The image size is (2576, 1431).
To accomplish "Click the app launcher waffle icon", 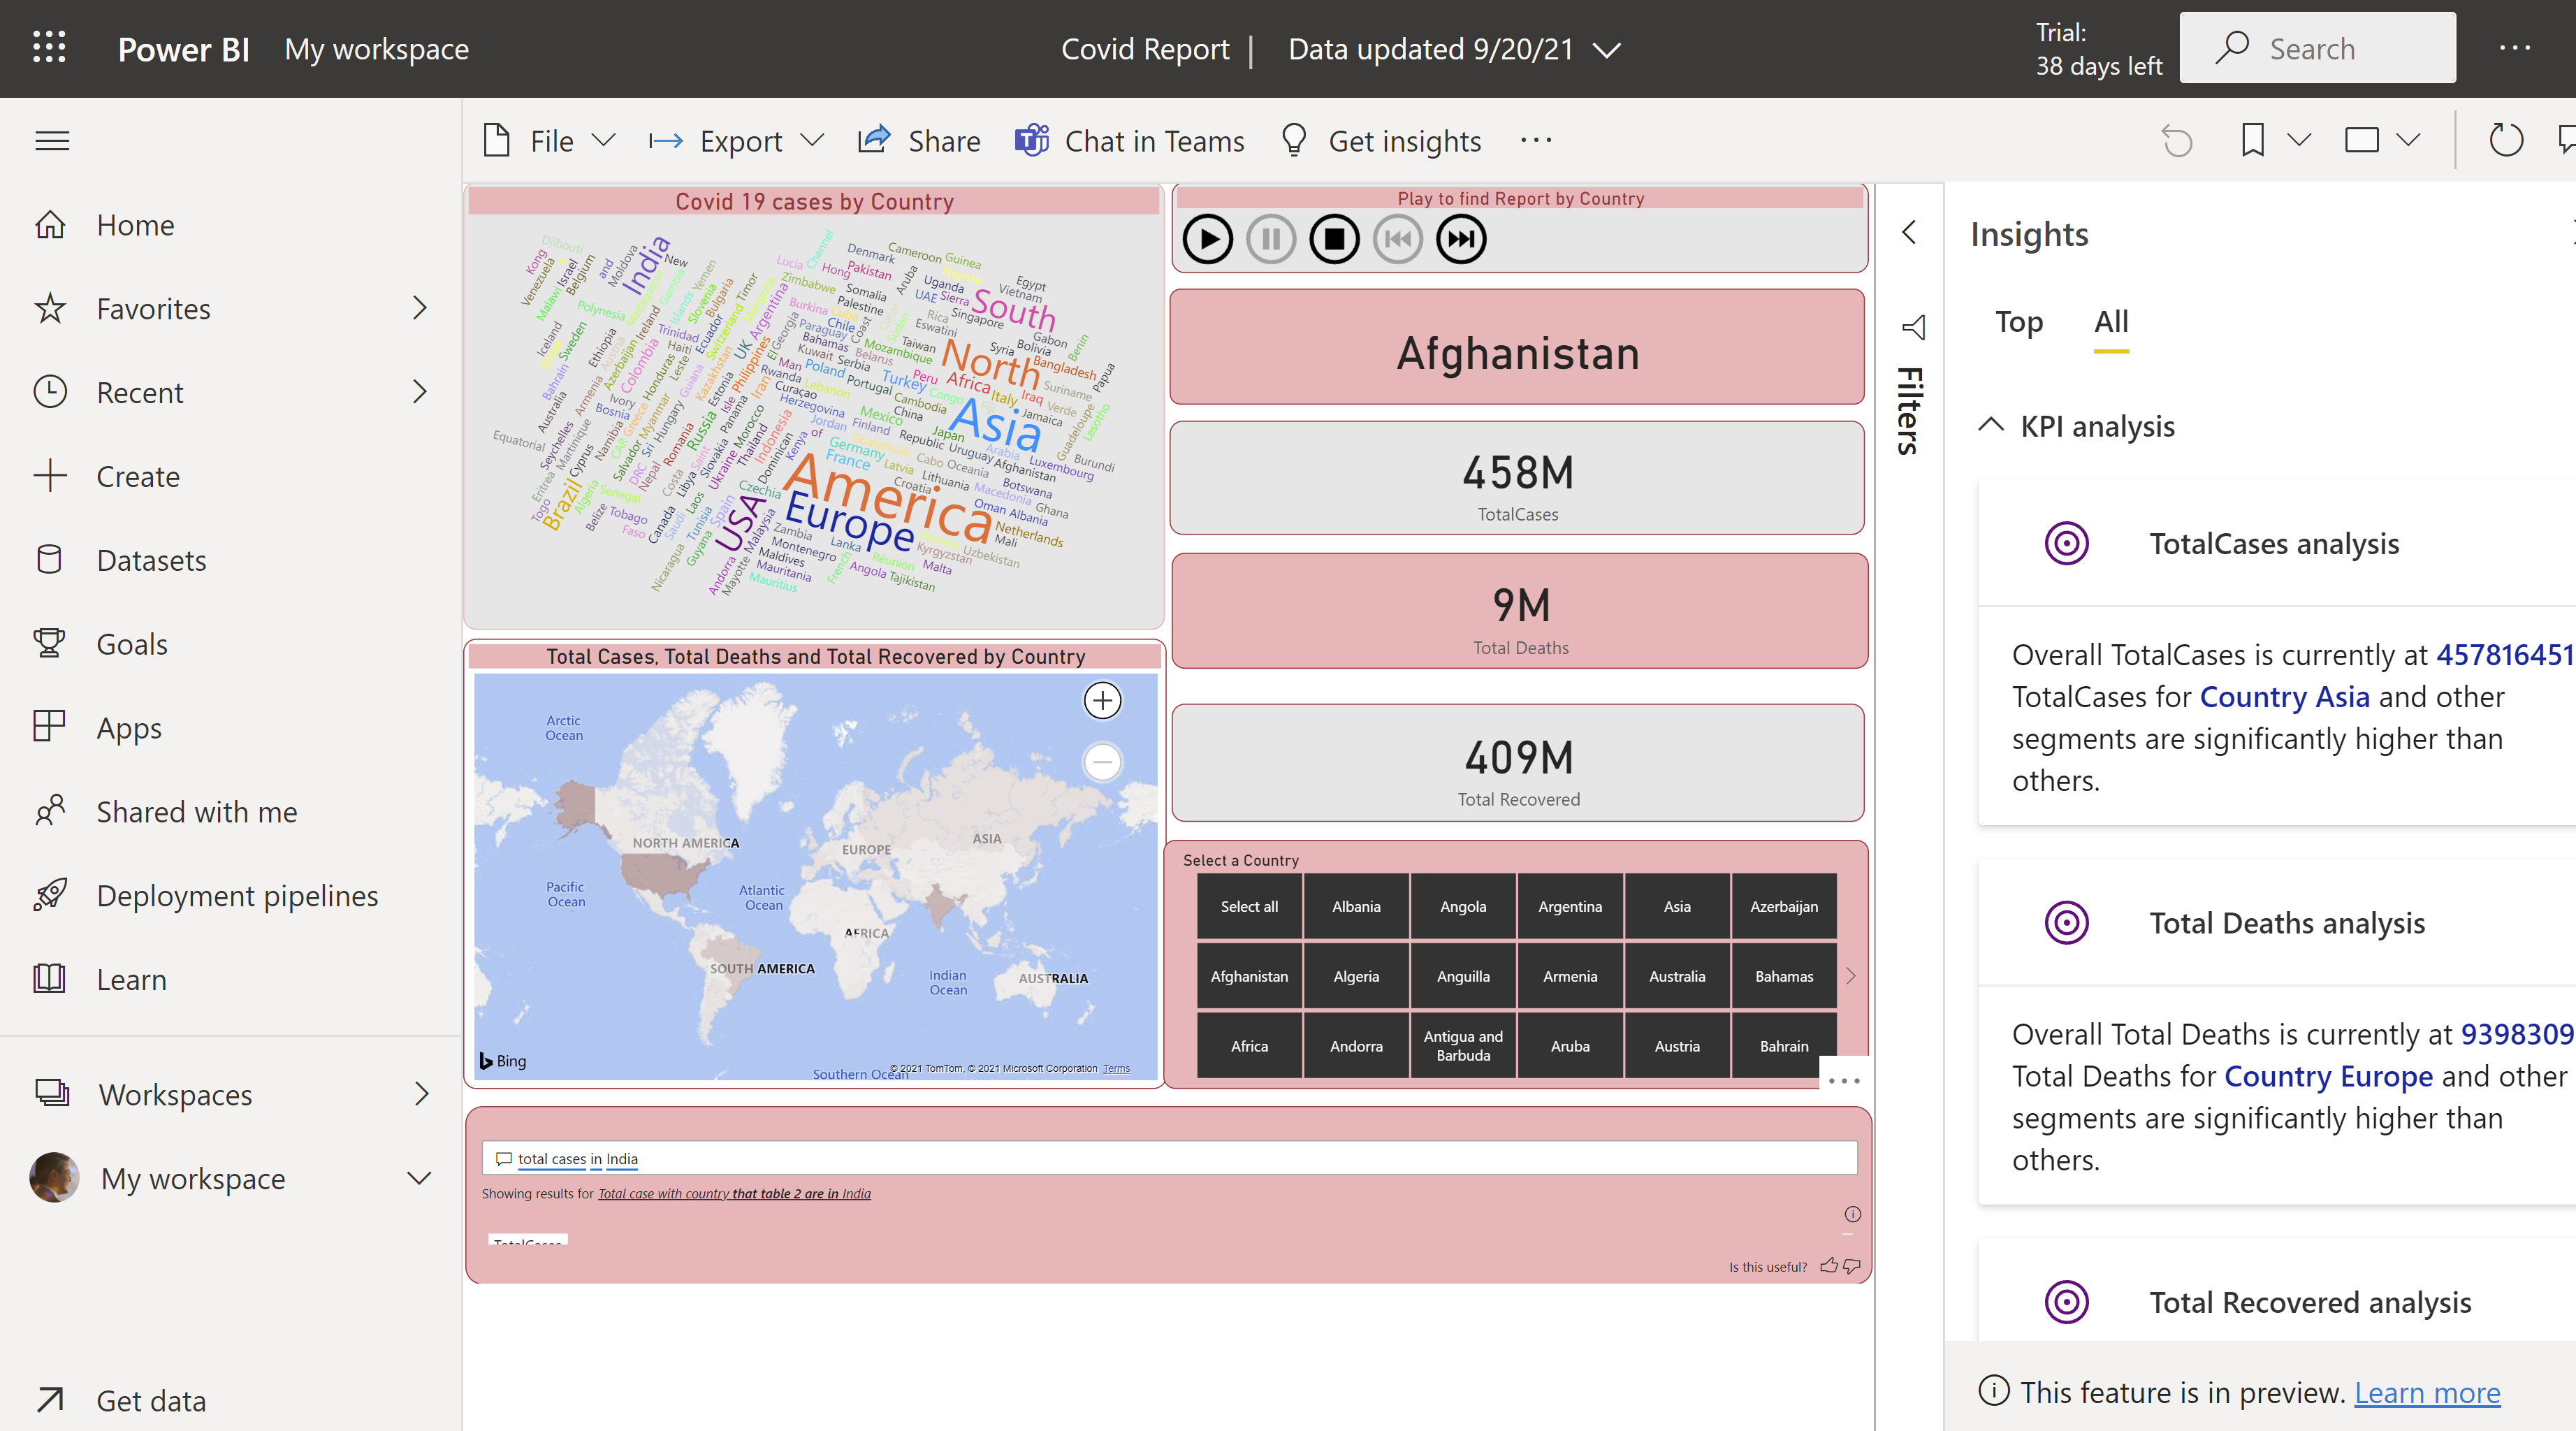I will [x=49, y=48].
